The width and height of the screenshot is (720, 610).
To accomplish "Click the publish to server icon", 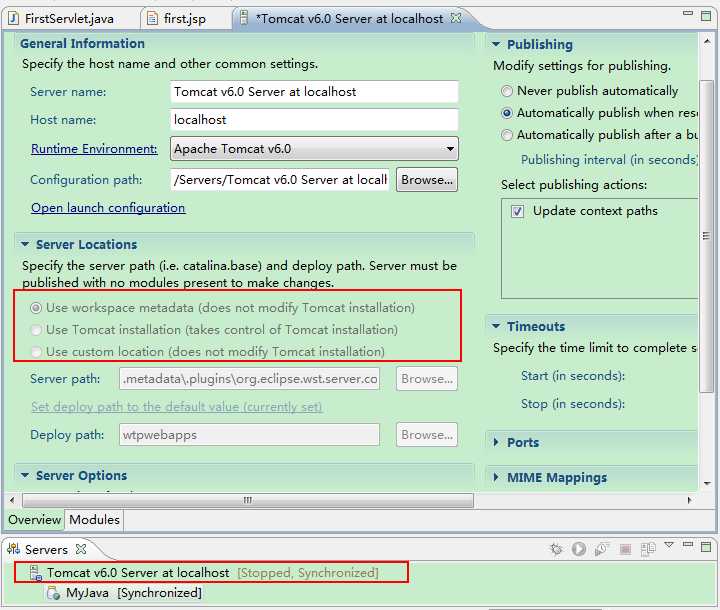I will [x=648, y=549].
